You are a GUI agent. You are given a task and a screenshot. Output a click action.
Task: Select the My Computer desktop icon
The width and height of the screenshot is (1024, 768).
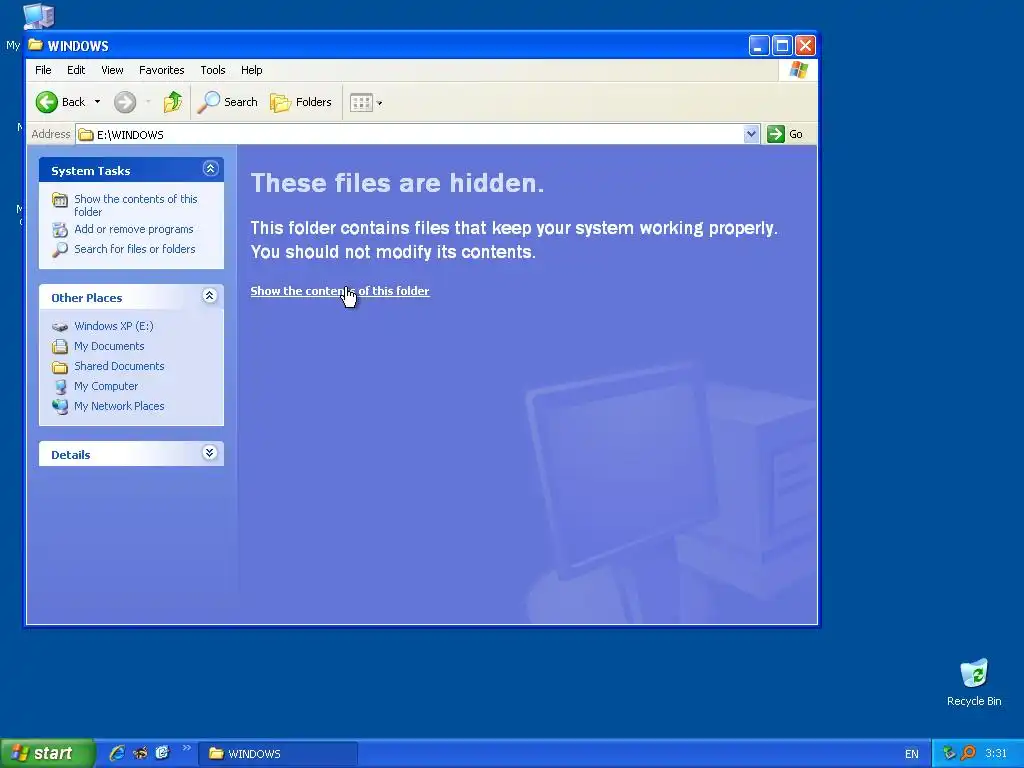point(38,16)
